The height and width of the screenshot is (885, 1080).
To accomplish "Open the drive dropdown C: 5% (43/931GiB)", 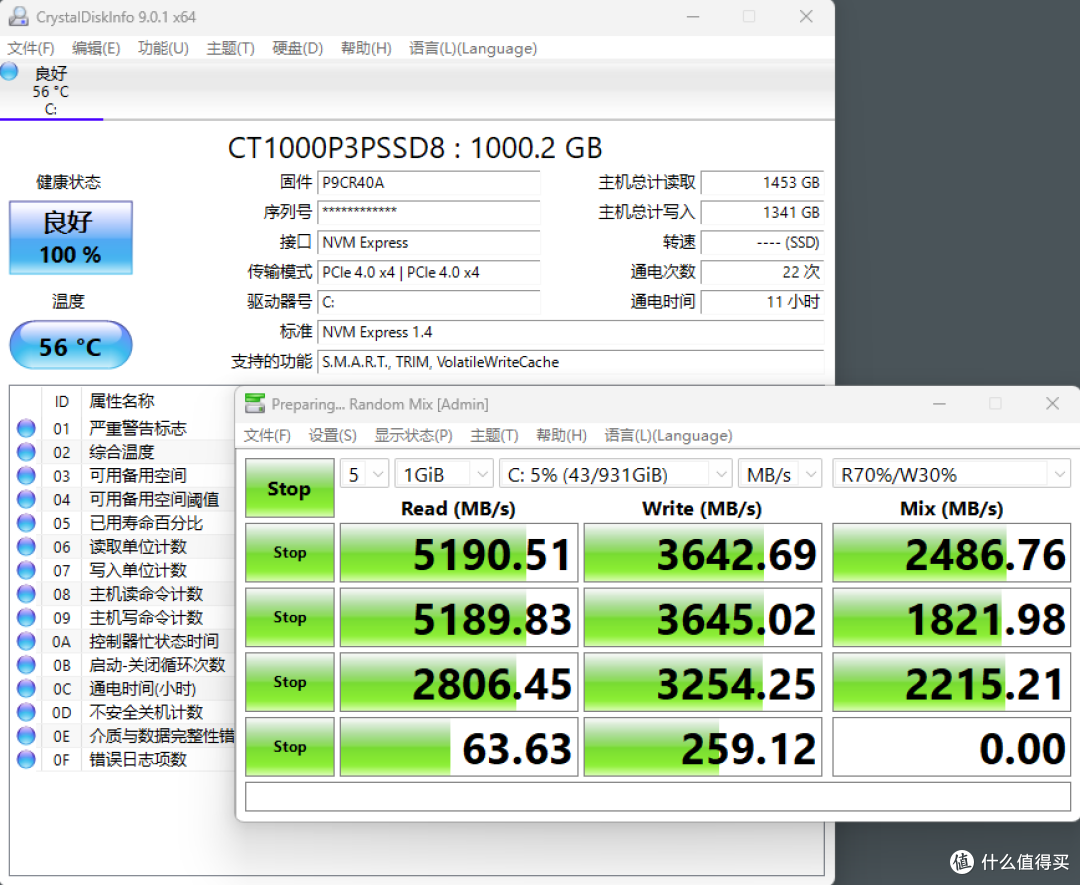I will point(615,474).
